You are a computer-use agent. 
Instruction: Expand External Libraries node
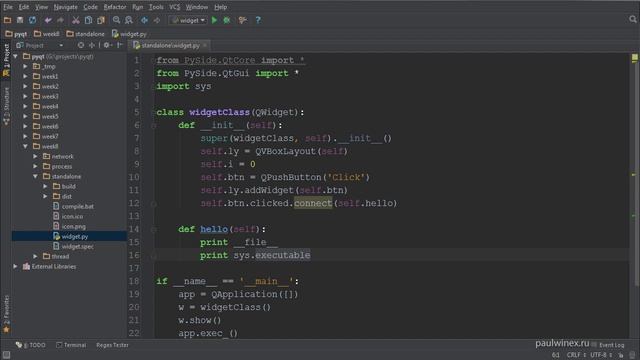[16, 266]
